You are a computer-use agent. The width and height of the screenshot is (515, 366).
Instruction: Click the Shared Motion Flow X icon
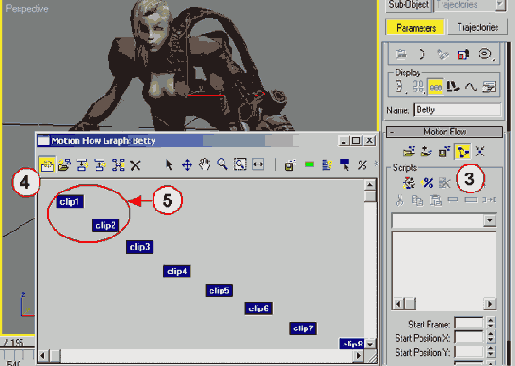coord(480,151)
